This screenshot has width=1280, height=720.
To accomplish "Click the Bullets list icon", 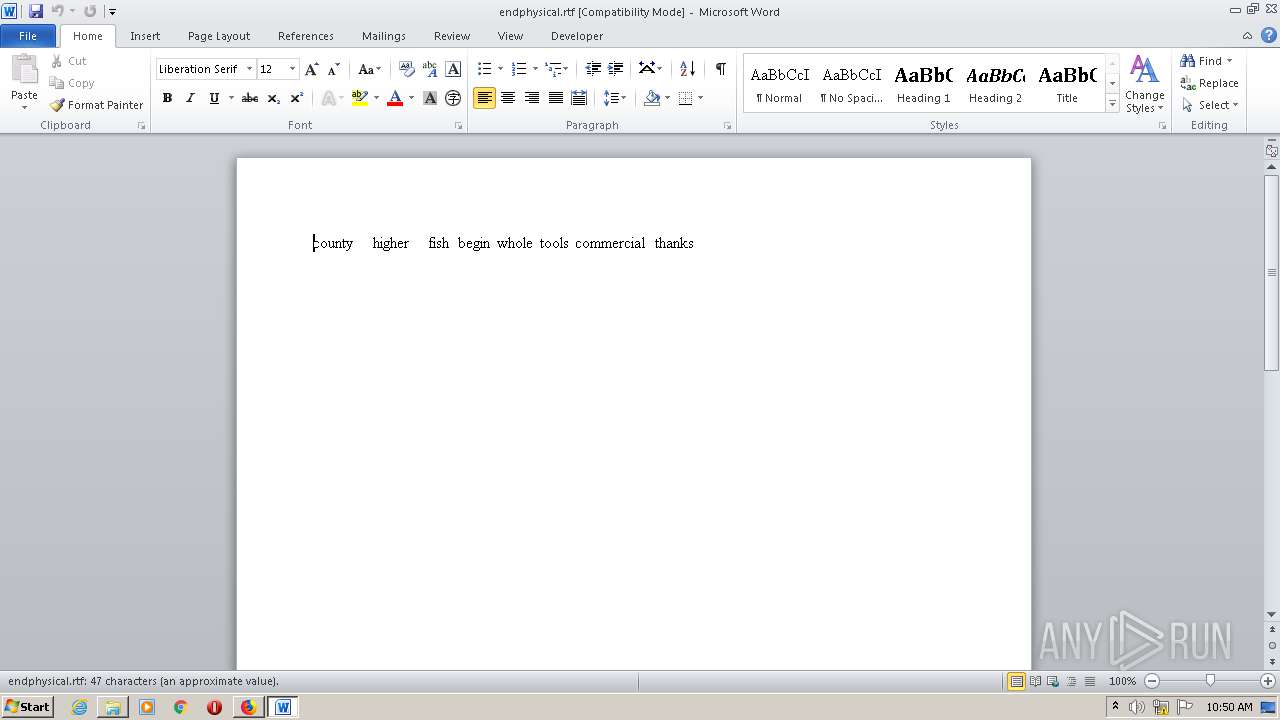I will tap(485, 69).
